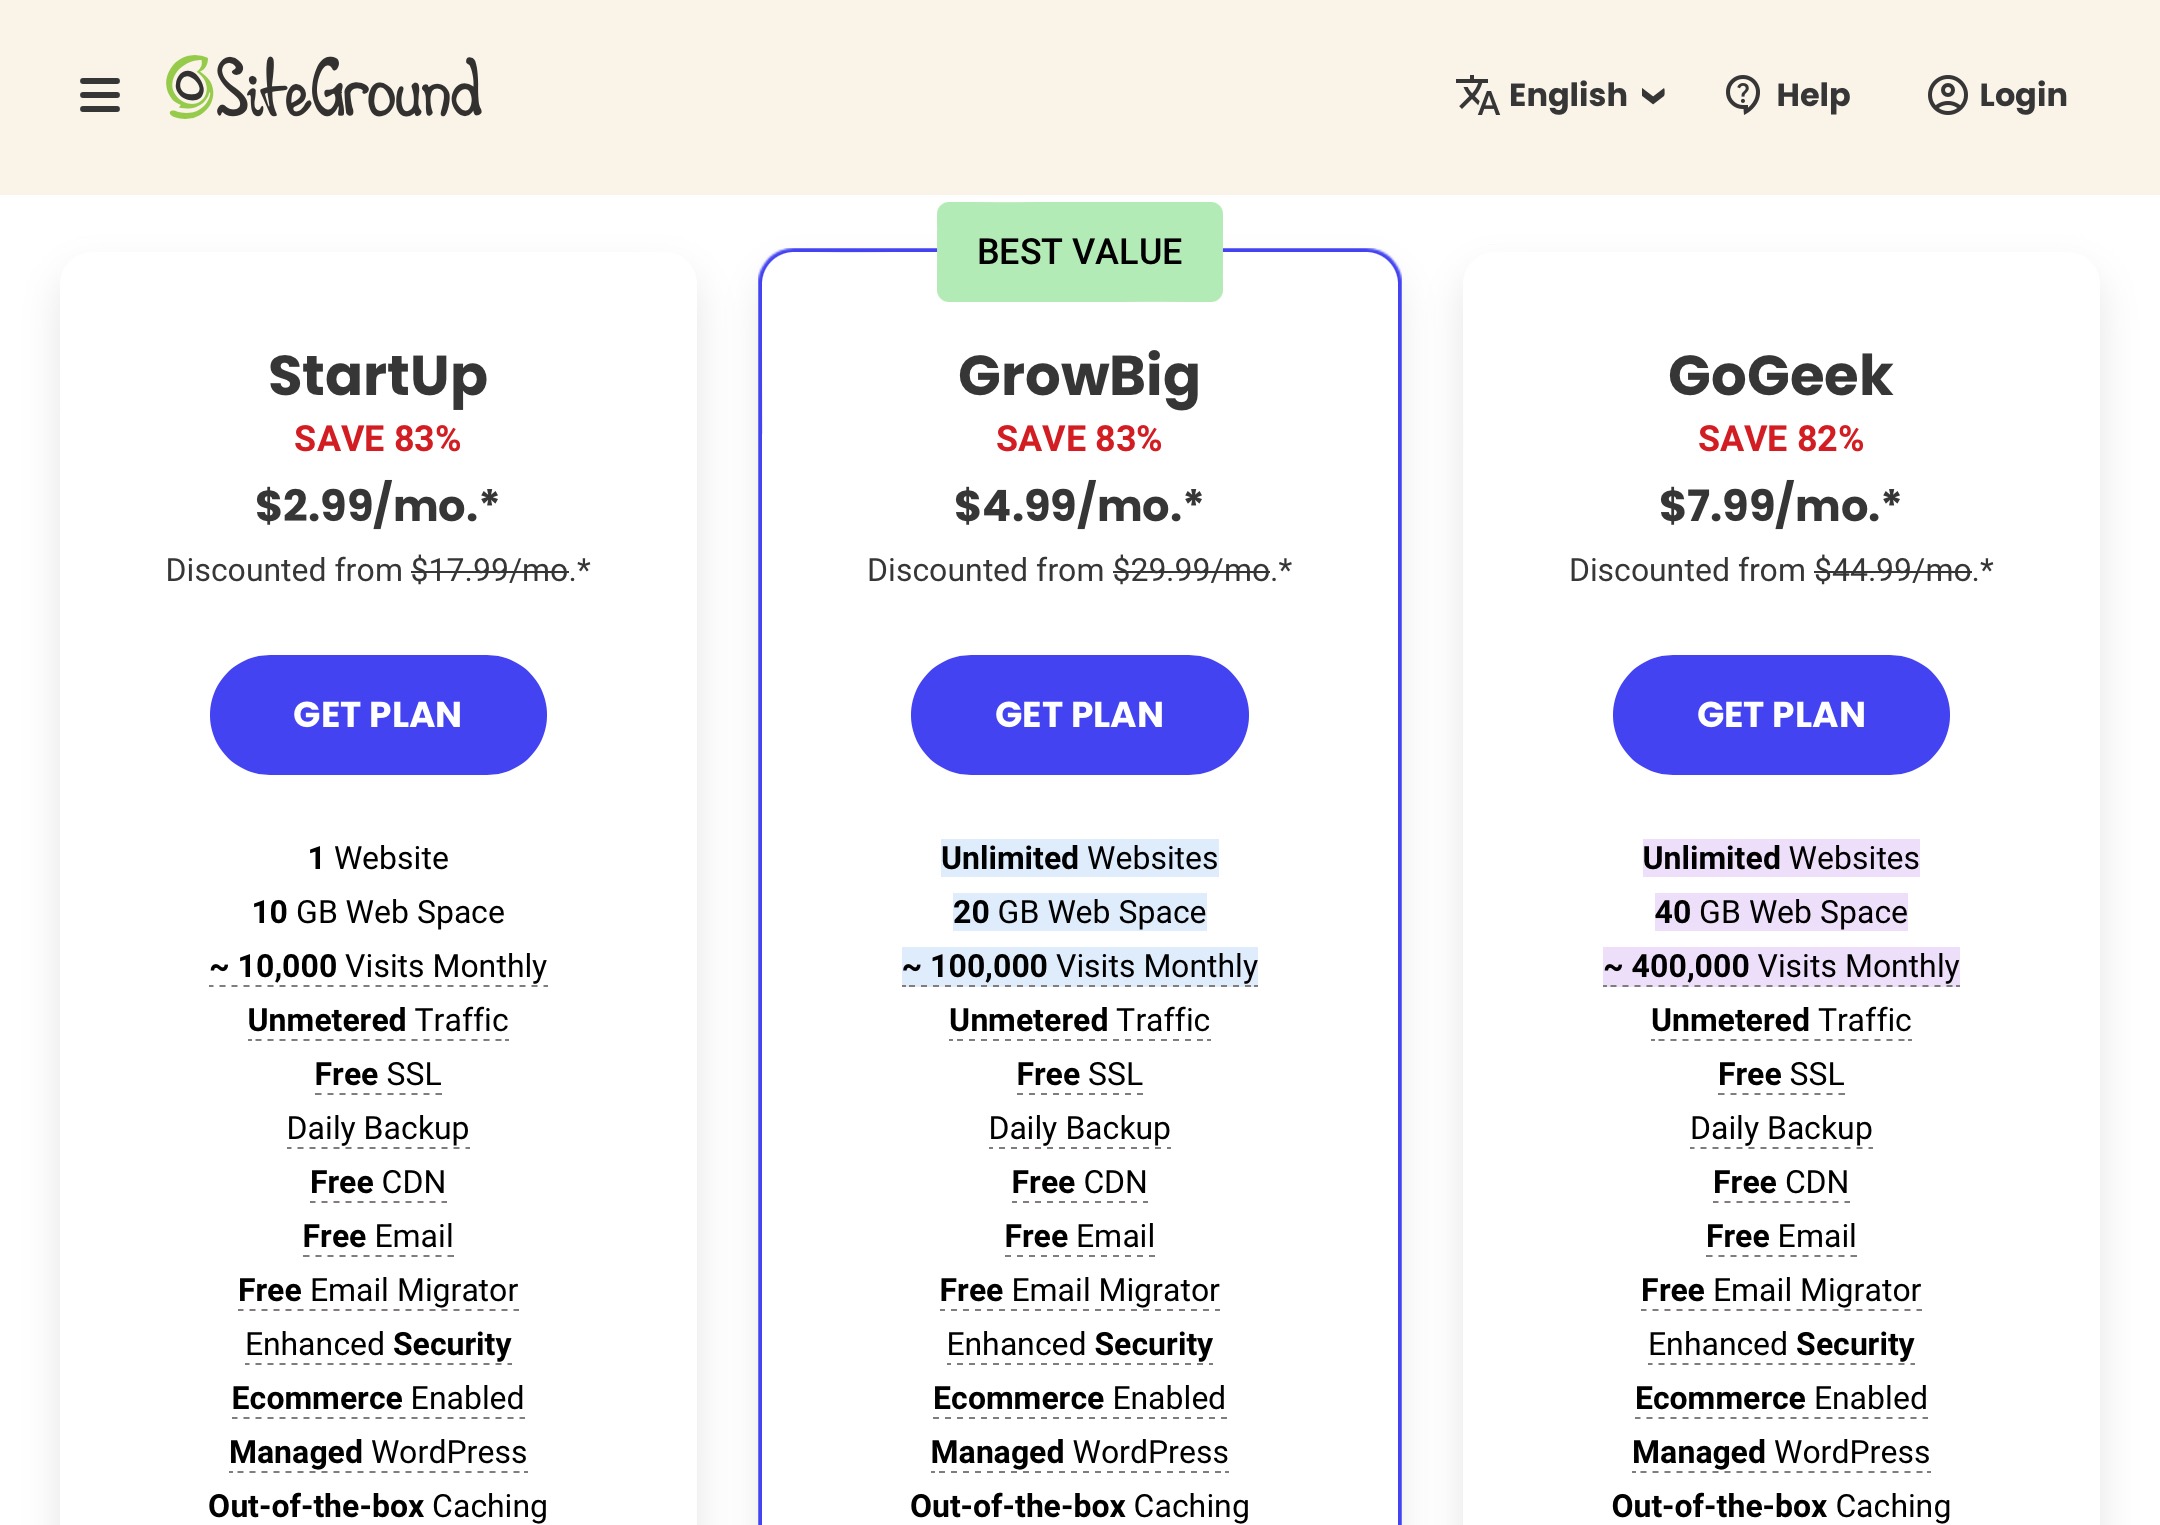Click GoGeek's 400,000 Visits Monthly tooltip
The width and height of the screenshot is (2160, 1525).
pyautogui.click(x=1781, y=966)
